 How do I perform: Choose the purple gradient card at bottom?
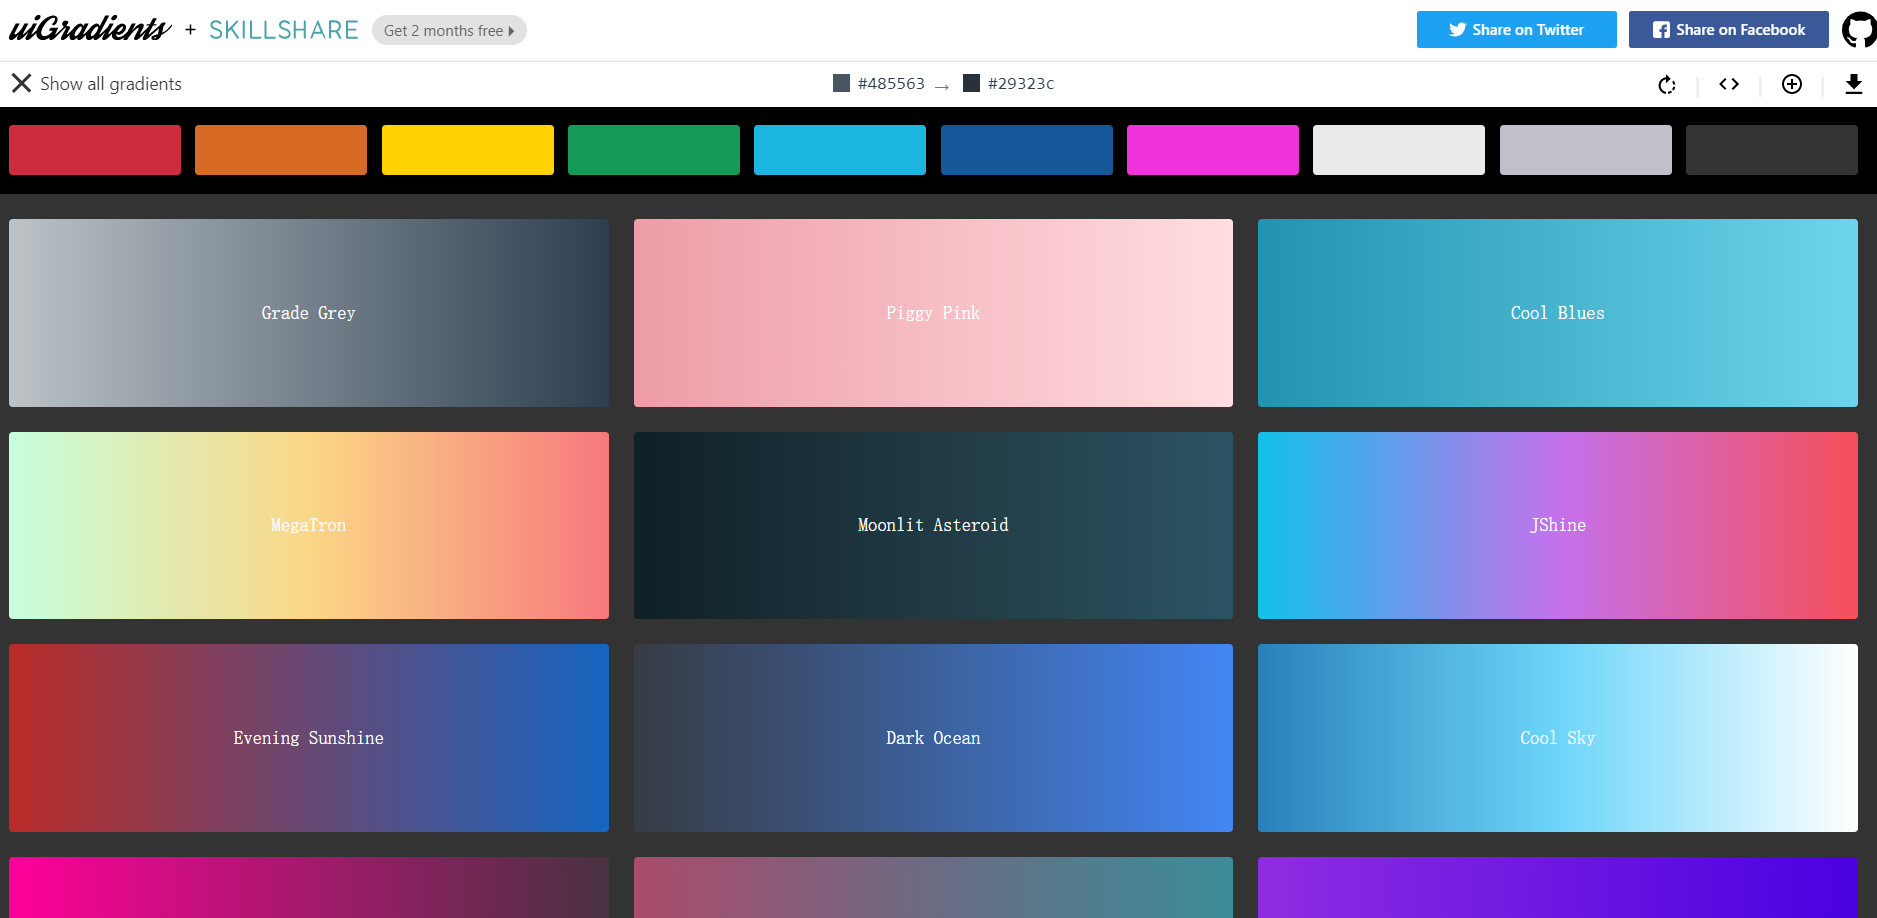1558,888
